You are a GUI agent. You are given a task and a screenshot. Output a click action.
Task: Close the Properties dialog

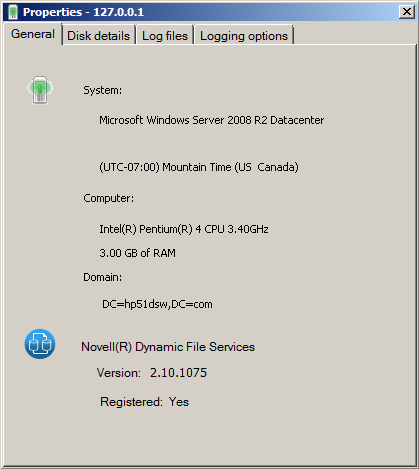[x=407, y=12]
